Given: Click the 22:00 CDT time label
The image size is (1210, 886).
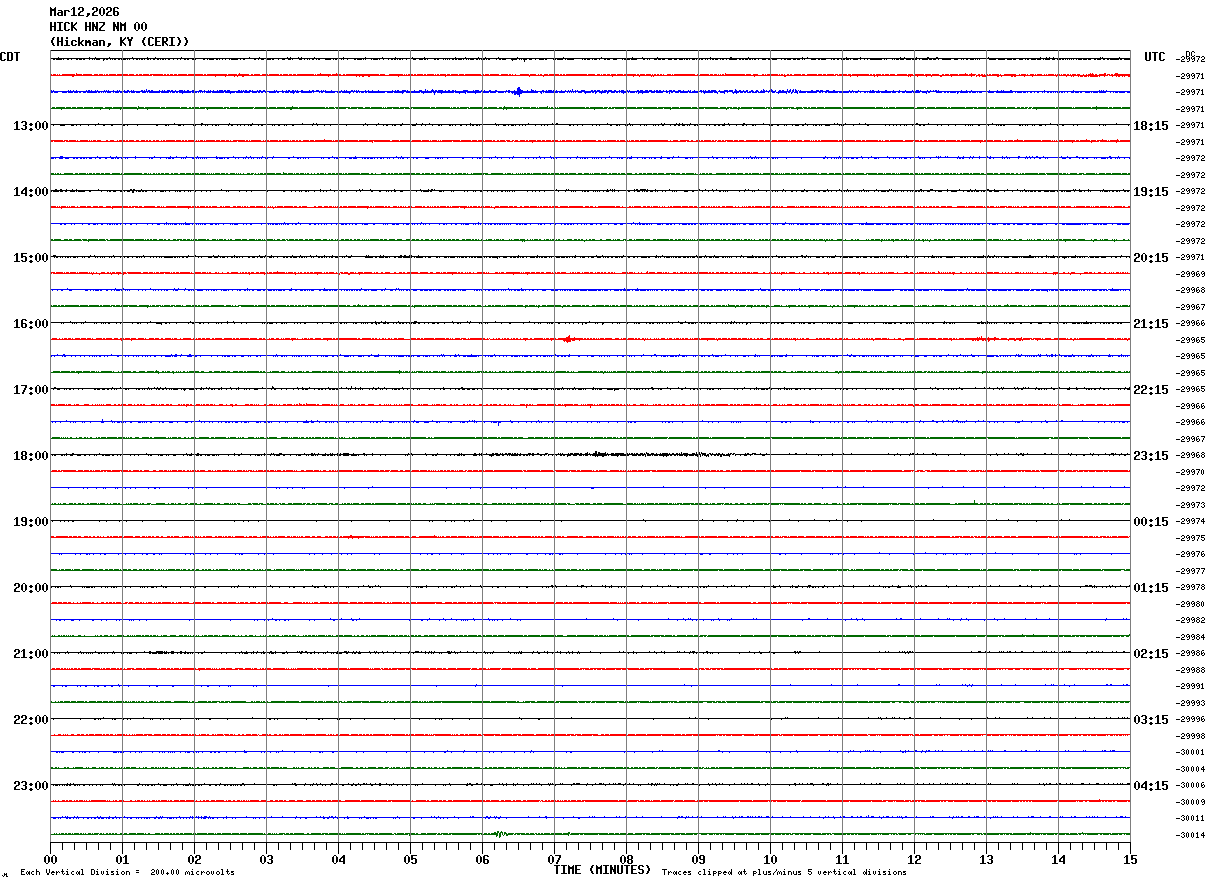Looking at the screenshot, I should click(31, 720).
